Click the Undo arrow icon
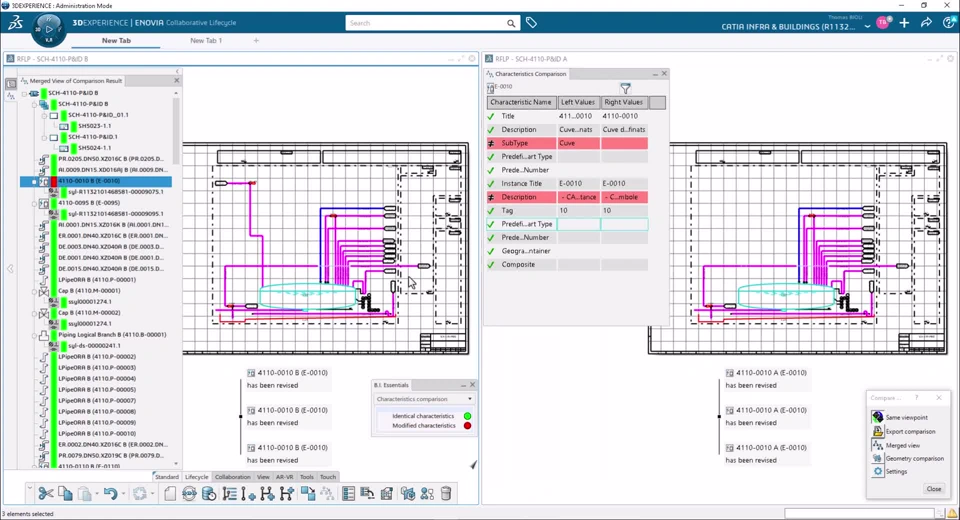The height and width of the screenshot is (520, 960). coord(110,493)
